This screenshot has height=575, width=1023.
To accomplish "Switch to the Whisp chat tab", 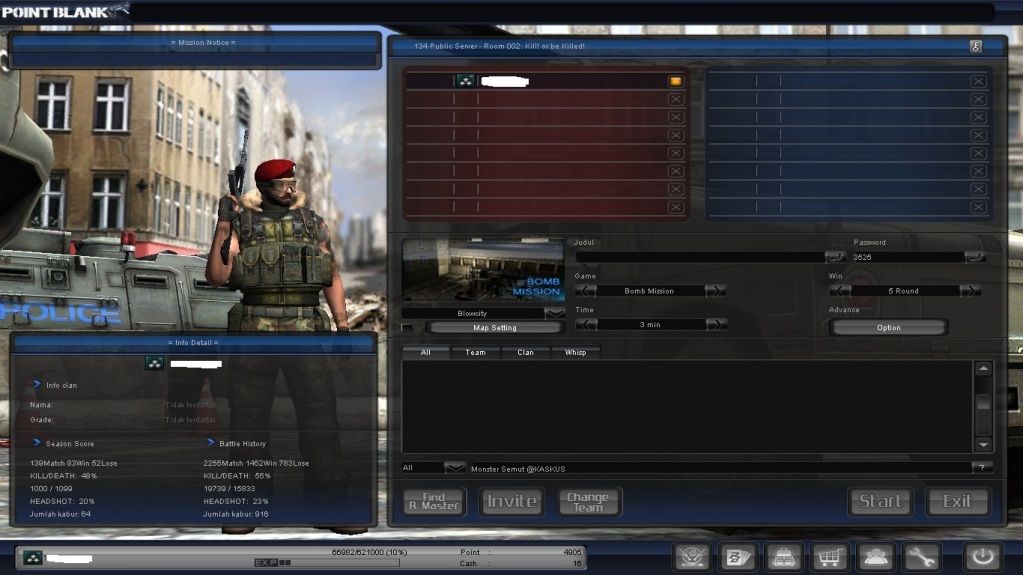I will click(575, 352).
